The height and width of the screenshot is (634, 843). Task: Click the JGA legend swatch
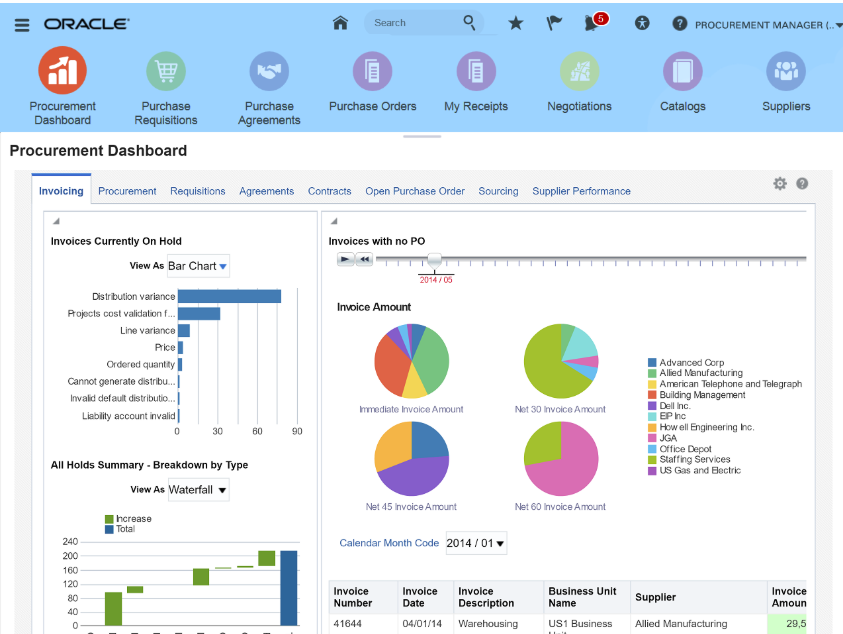pyautogui.click(x=652, y=438)
